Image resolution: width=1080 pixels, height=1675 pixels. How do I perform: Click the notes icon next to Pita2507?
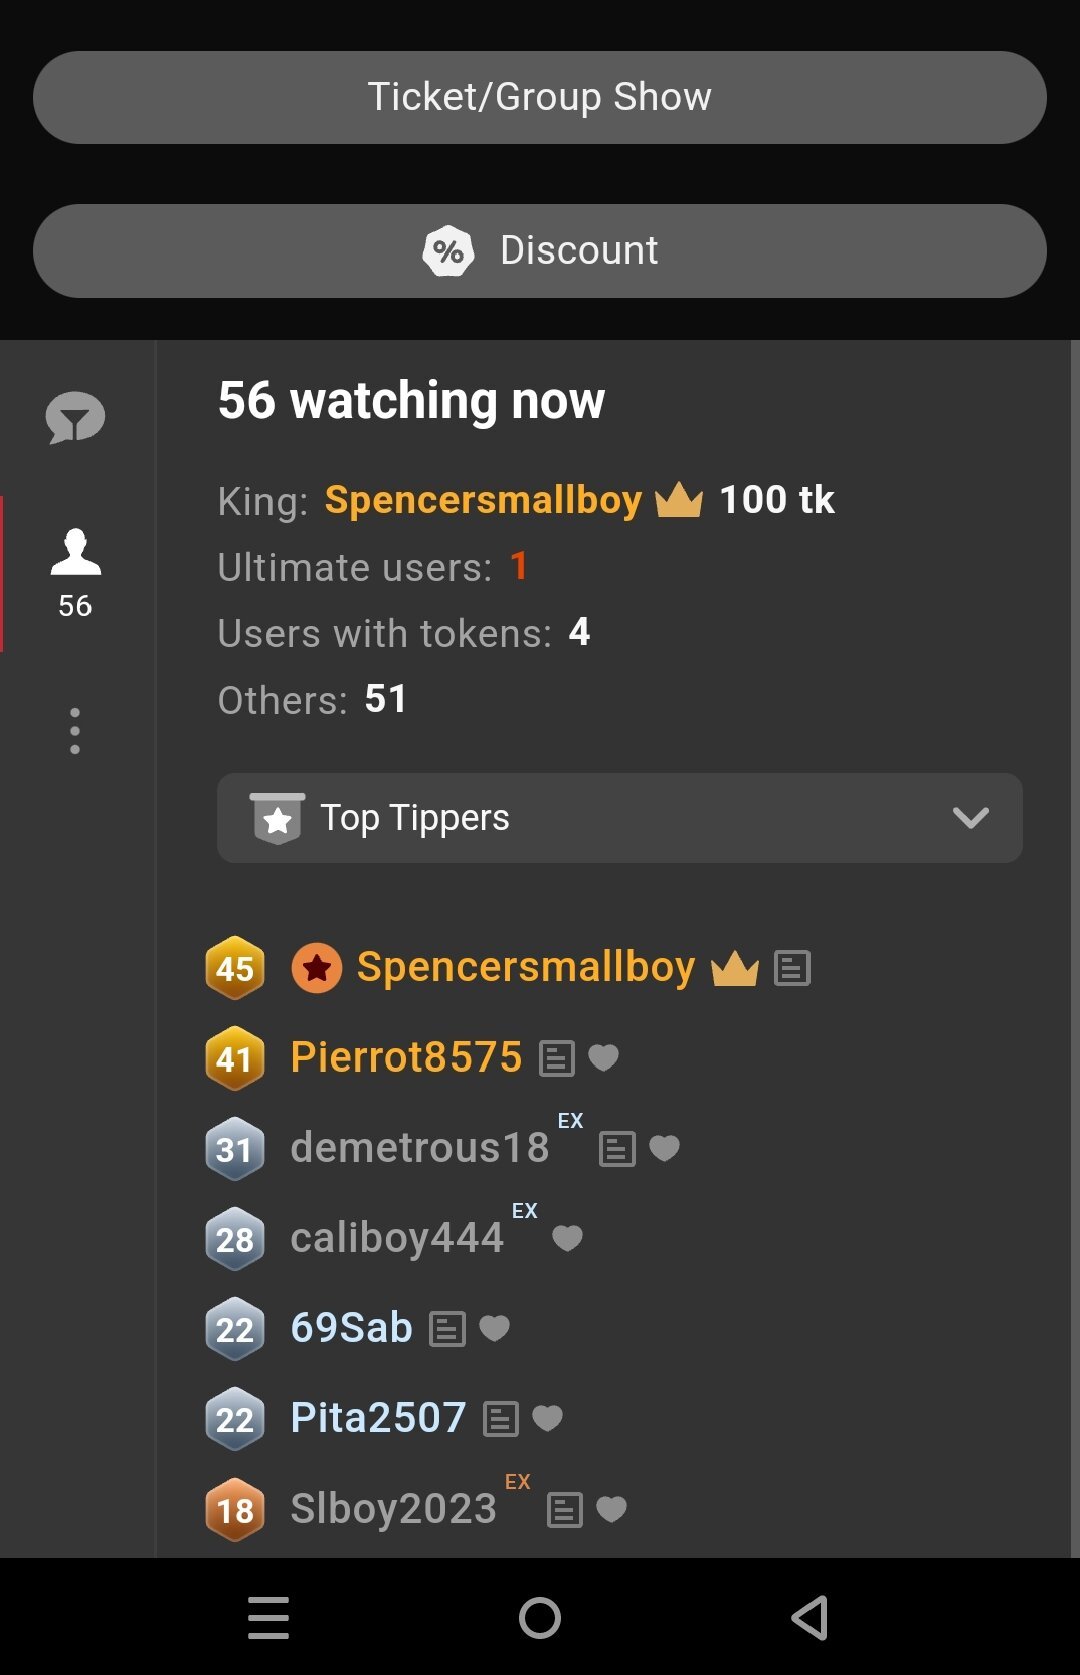501,1419
